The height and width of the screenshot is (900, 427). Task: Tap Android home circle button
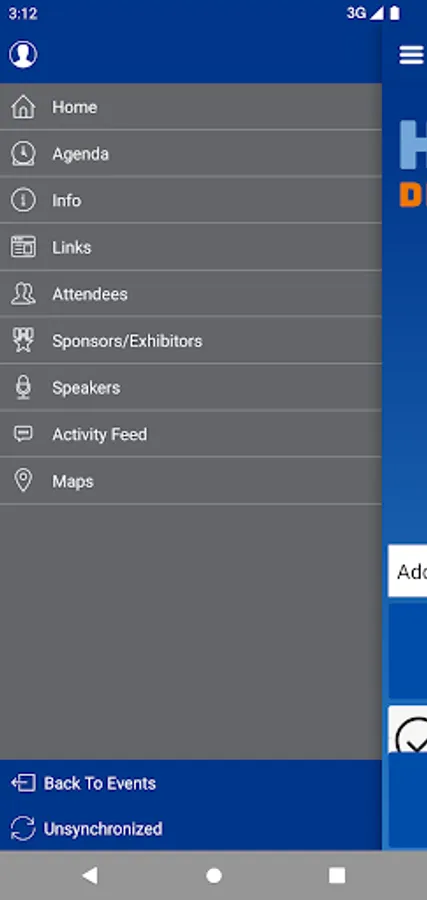pos(214,875)
